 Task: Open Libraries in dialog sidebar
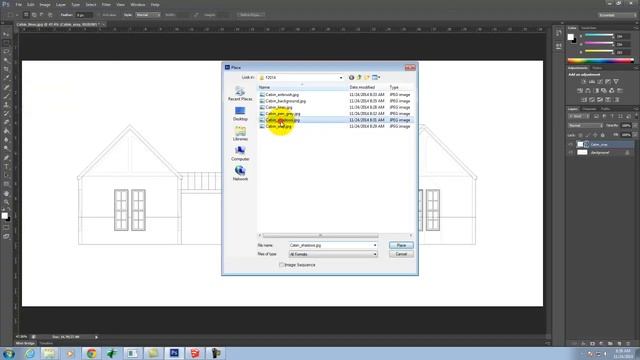tap(240, 134)
